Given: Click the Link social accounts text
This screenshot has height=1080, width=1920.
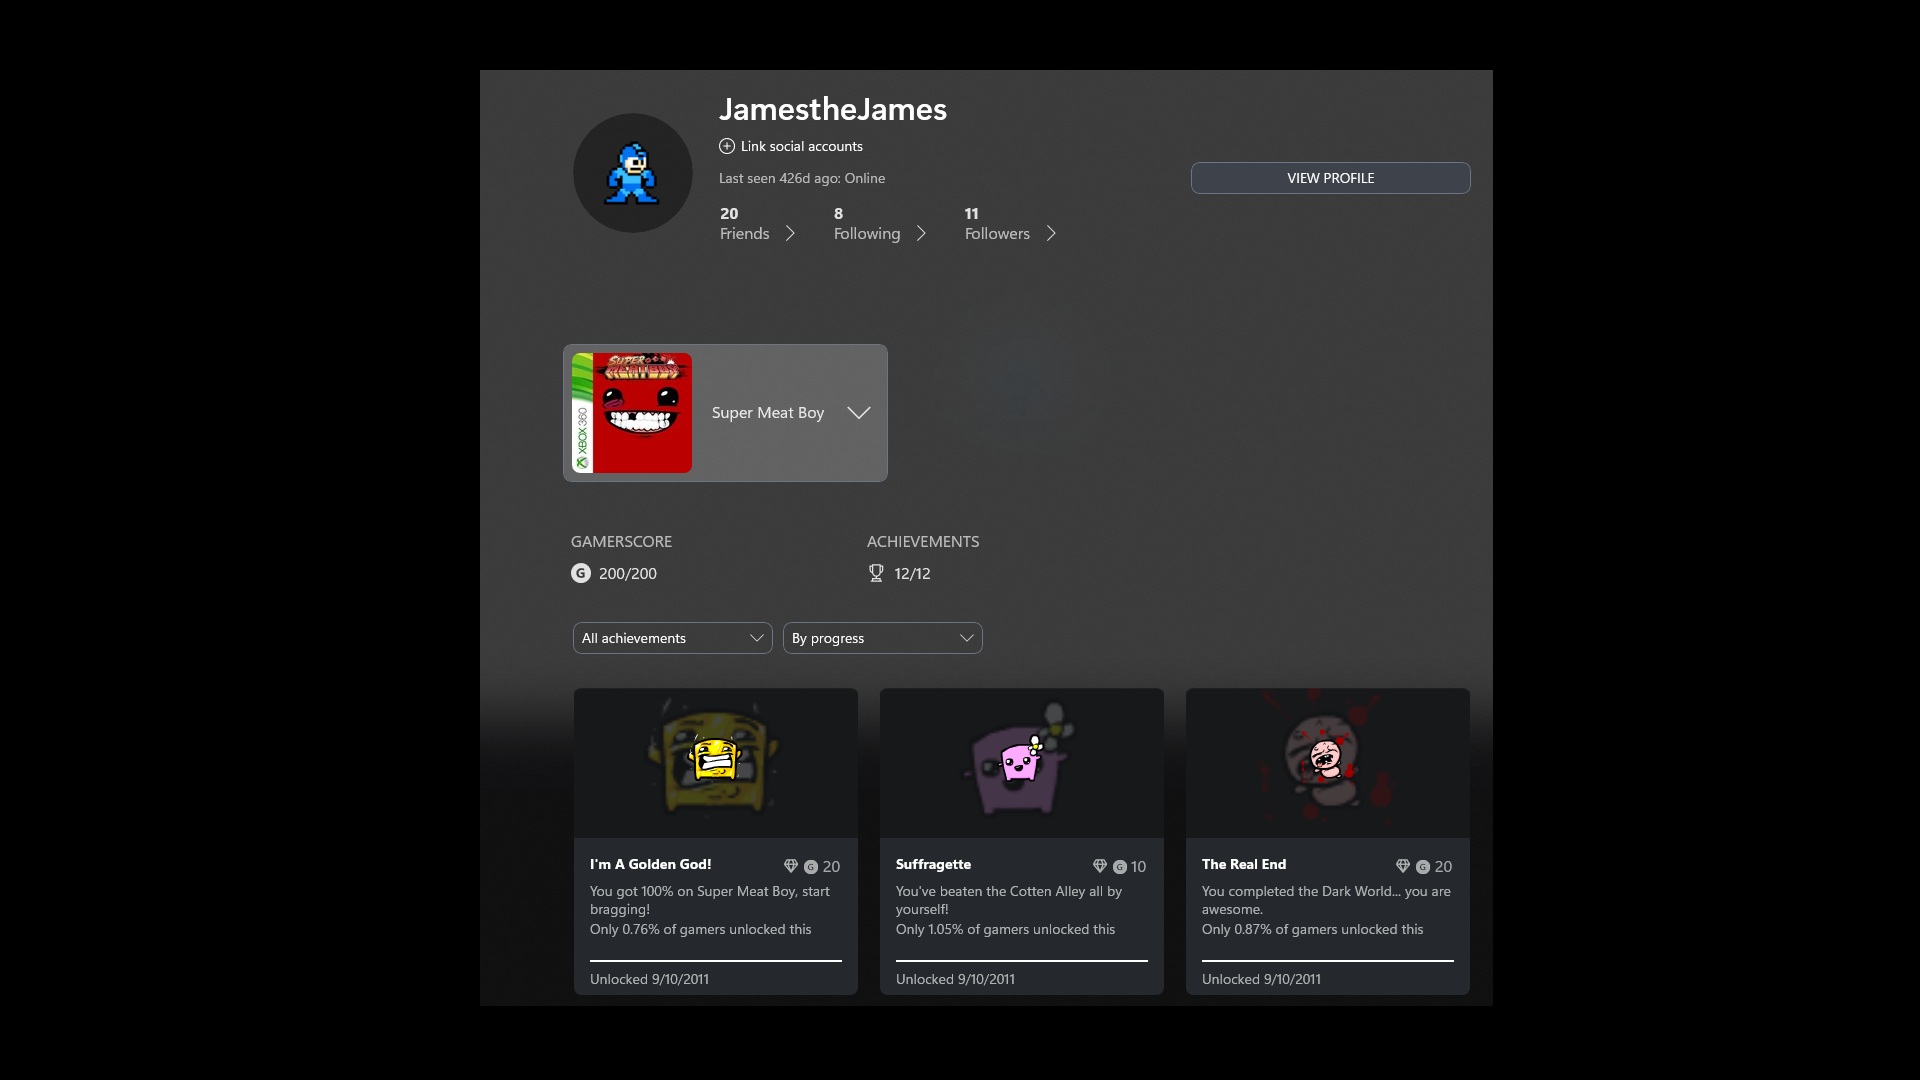Looking at the screenshot, I should click(801, 146).
